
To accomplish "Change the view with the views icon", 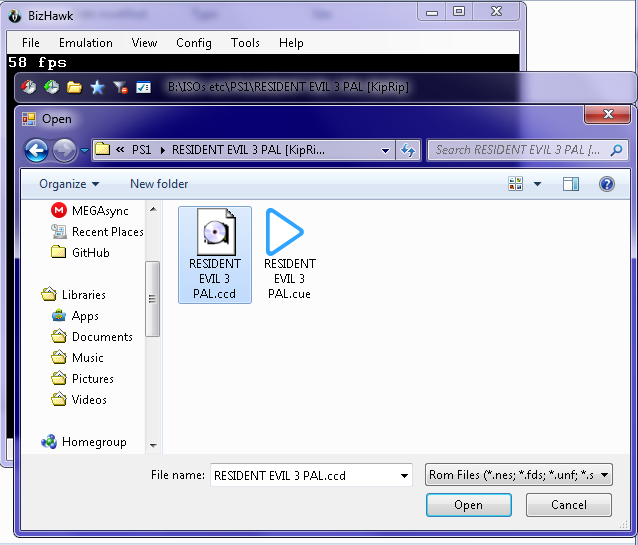I will click(x=516, y=184).
